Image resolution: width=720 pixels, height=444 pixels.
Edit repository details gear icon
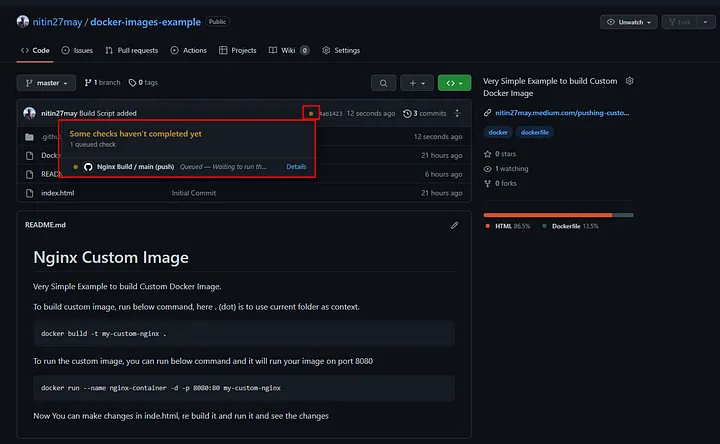pos(630,81)
